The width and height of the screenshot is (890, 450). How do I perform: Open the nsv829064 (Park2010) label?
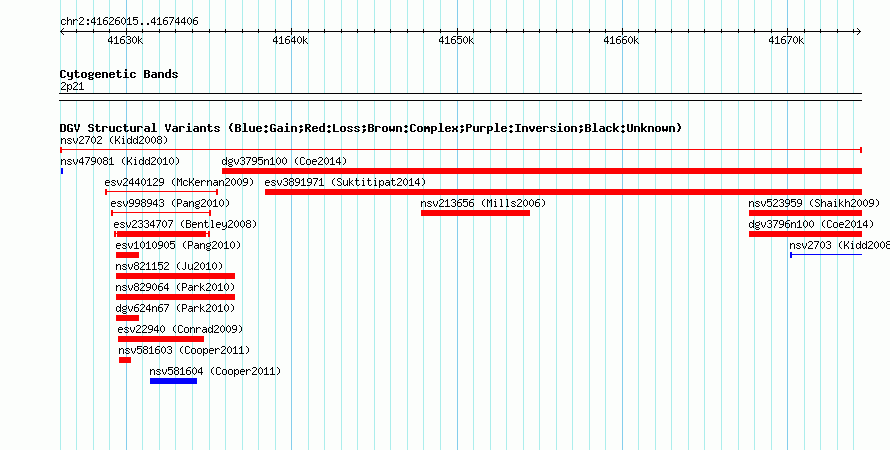(x=175, y=287)
